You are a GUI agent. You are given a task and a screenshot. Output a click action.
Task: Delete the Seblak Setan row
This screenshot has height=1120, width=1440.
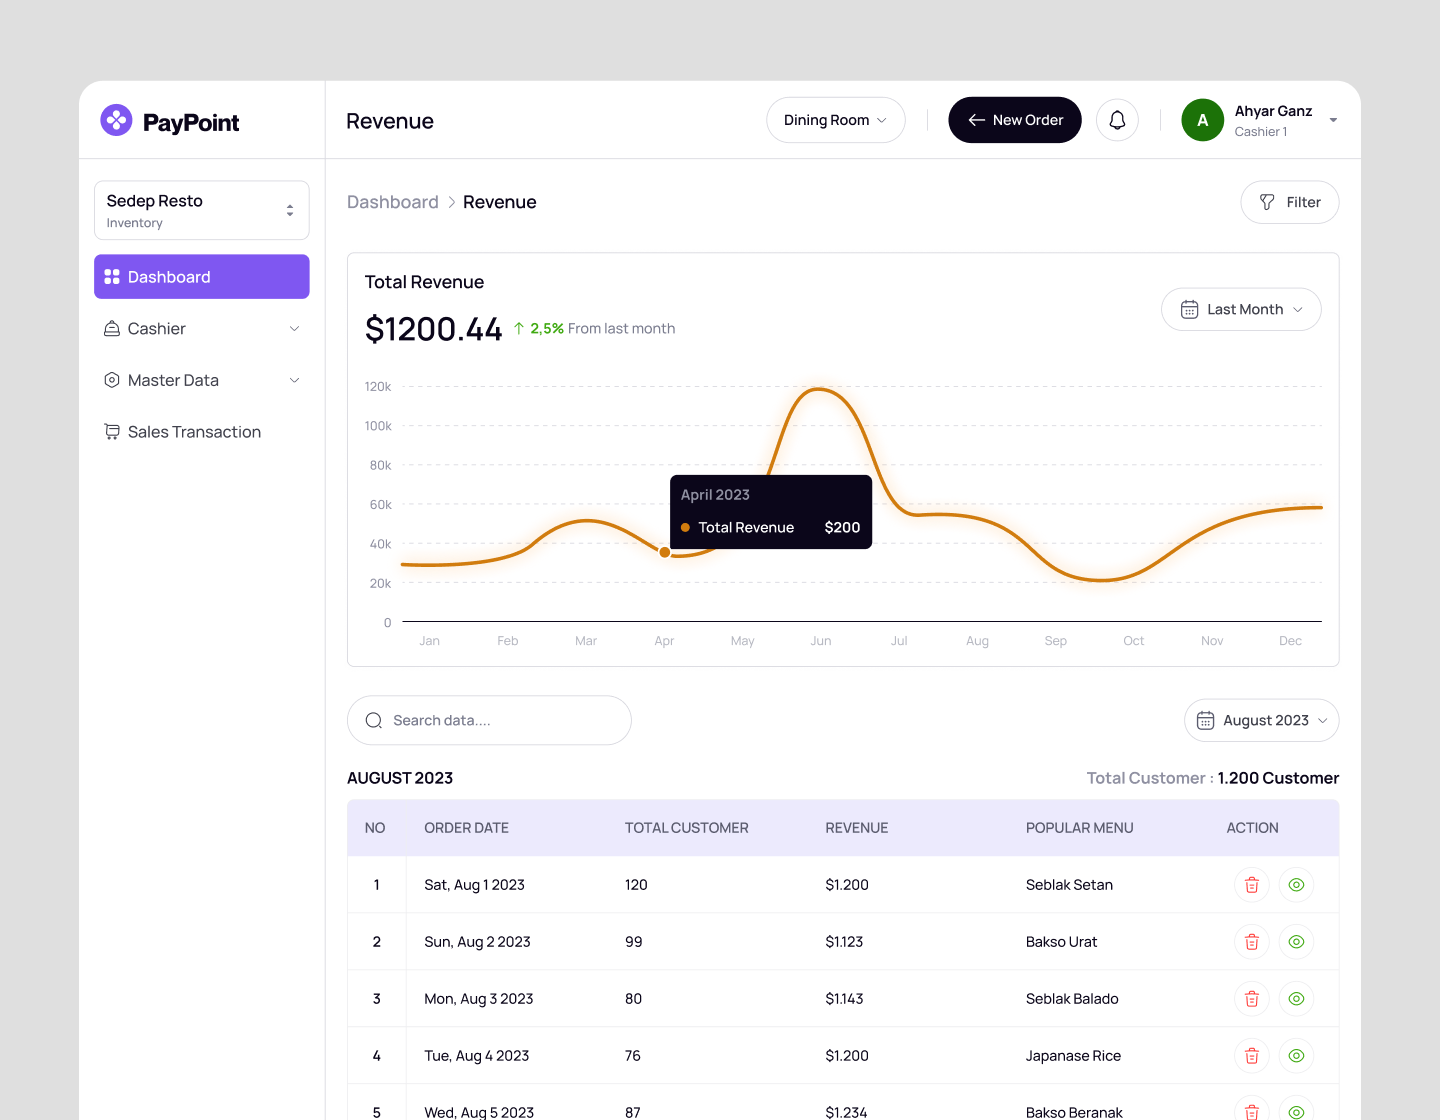[x=1251, y=884]
